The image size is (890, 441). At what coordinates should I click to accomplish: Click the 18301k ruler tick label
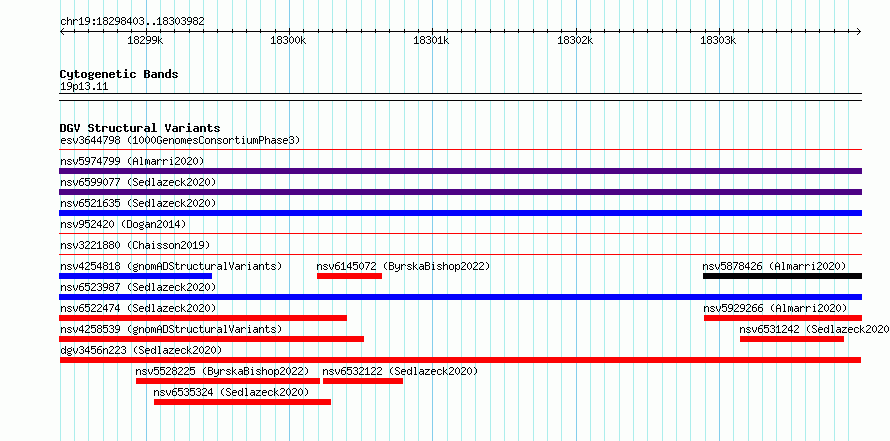coord(431,40)
